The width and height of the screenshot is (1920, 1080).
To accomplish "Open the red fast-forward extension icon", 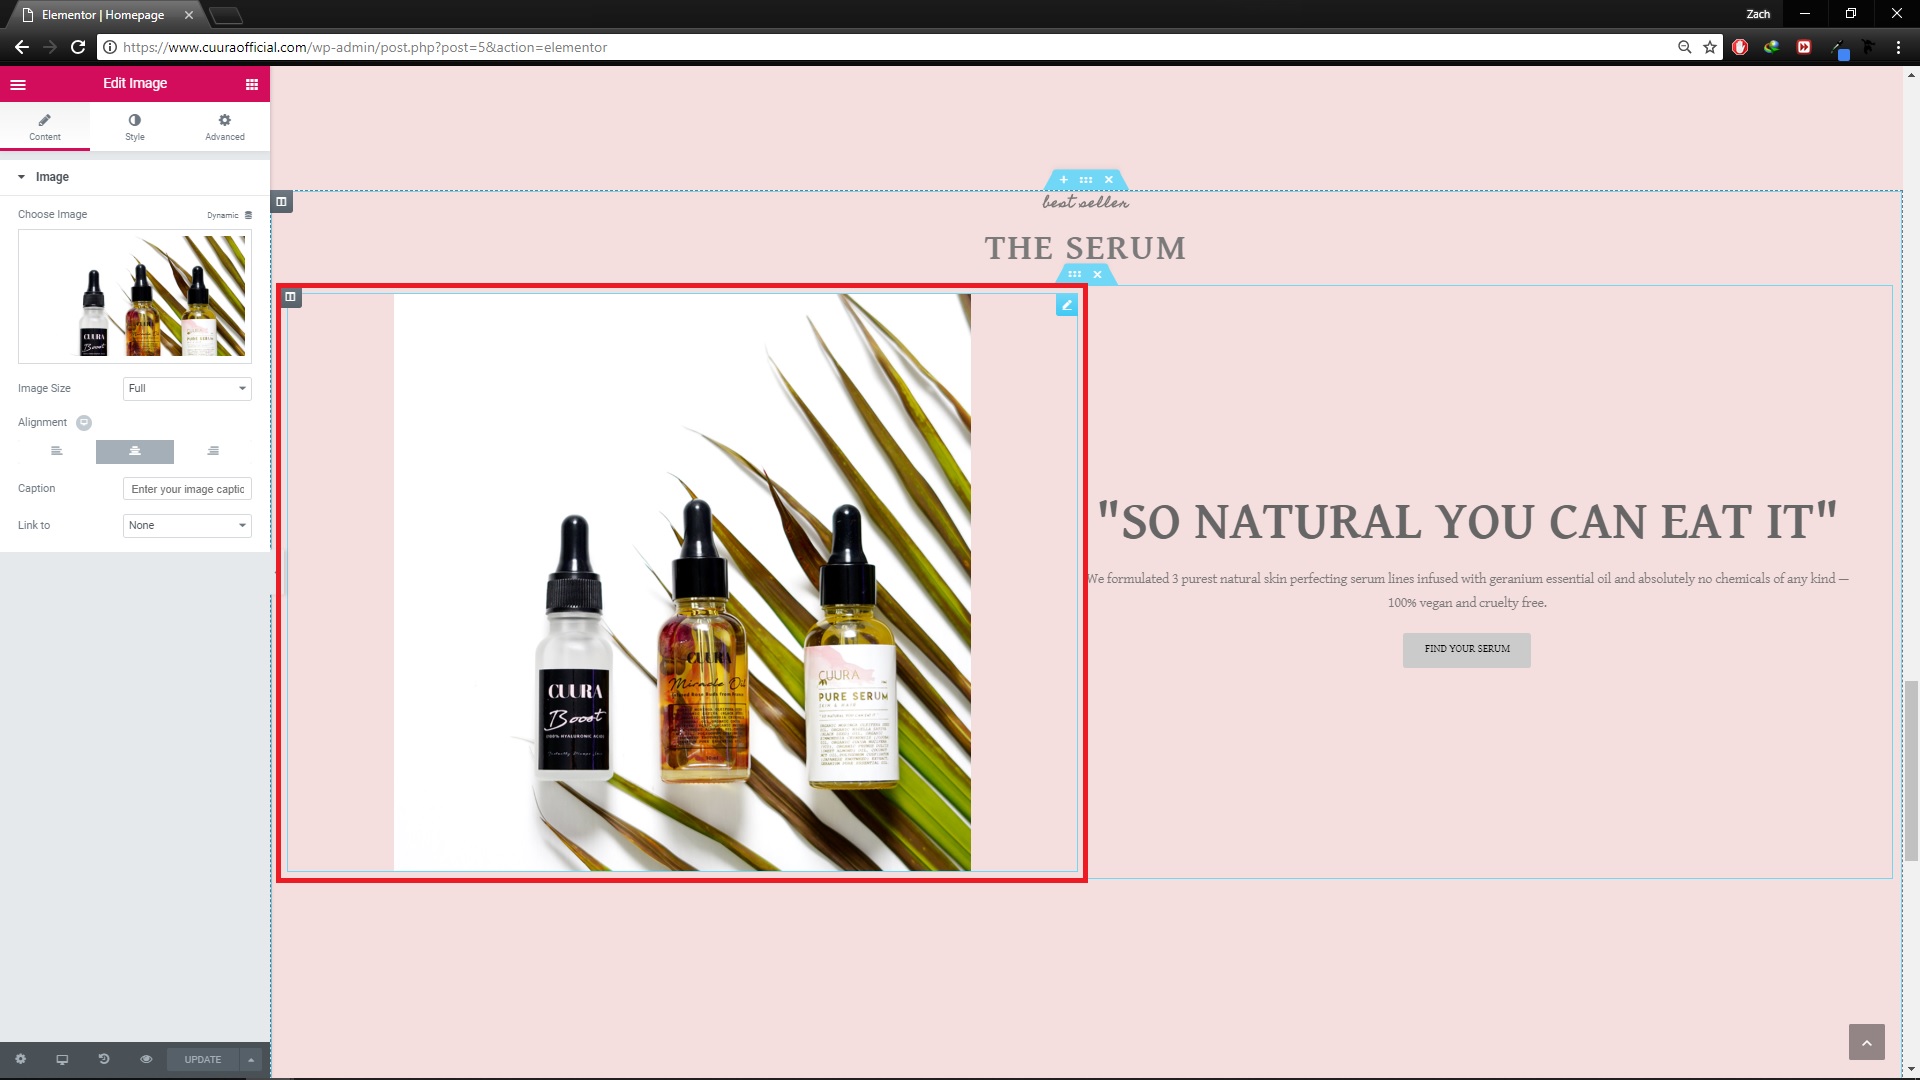I will coord(1804,47).
